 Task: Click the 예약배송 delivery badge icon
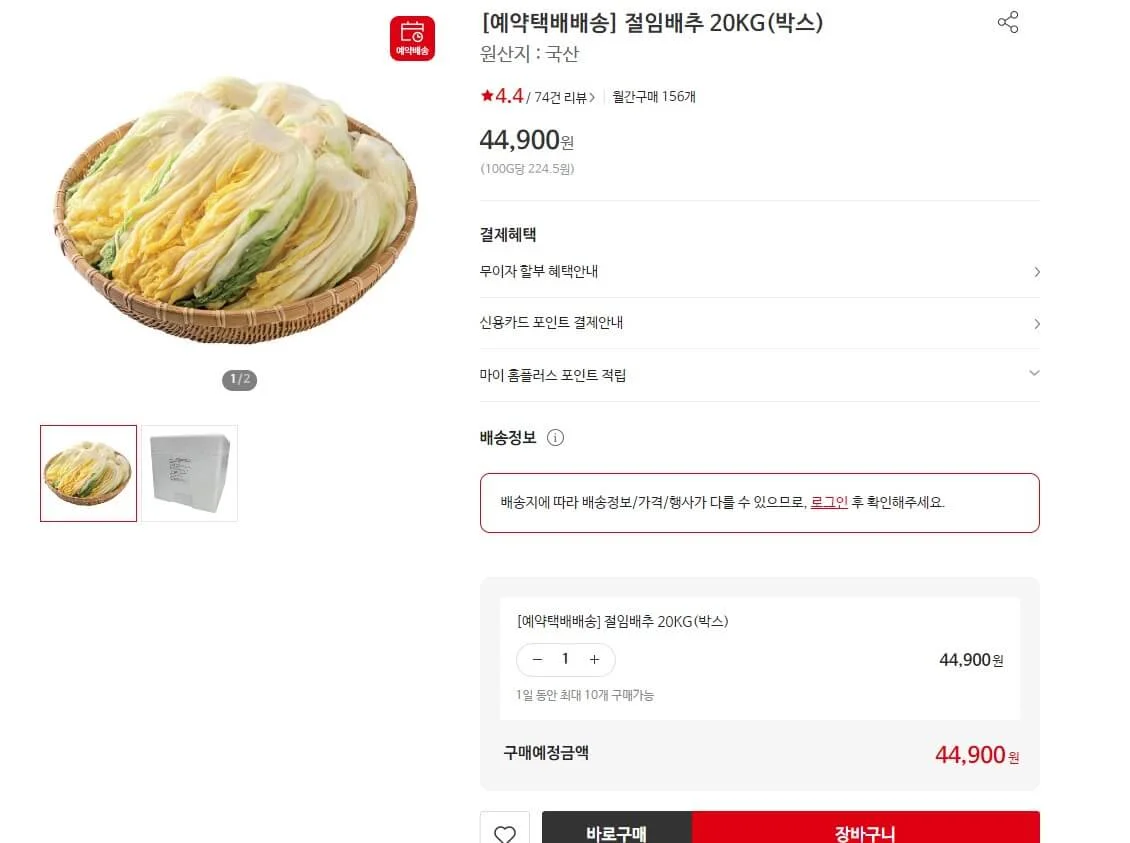pos(414,36)
